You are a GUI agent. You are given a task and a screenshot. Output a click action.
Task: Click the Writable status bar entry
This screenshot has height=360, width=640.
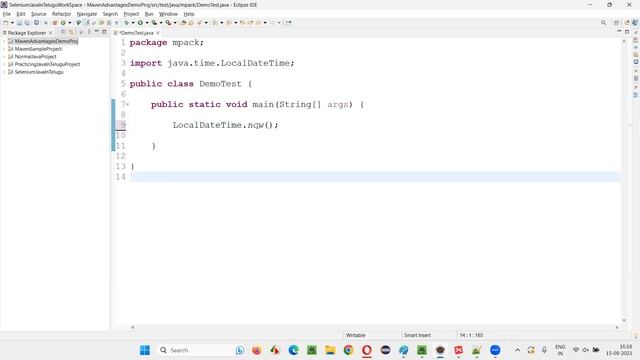[356, 335]
